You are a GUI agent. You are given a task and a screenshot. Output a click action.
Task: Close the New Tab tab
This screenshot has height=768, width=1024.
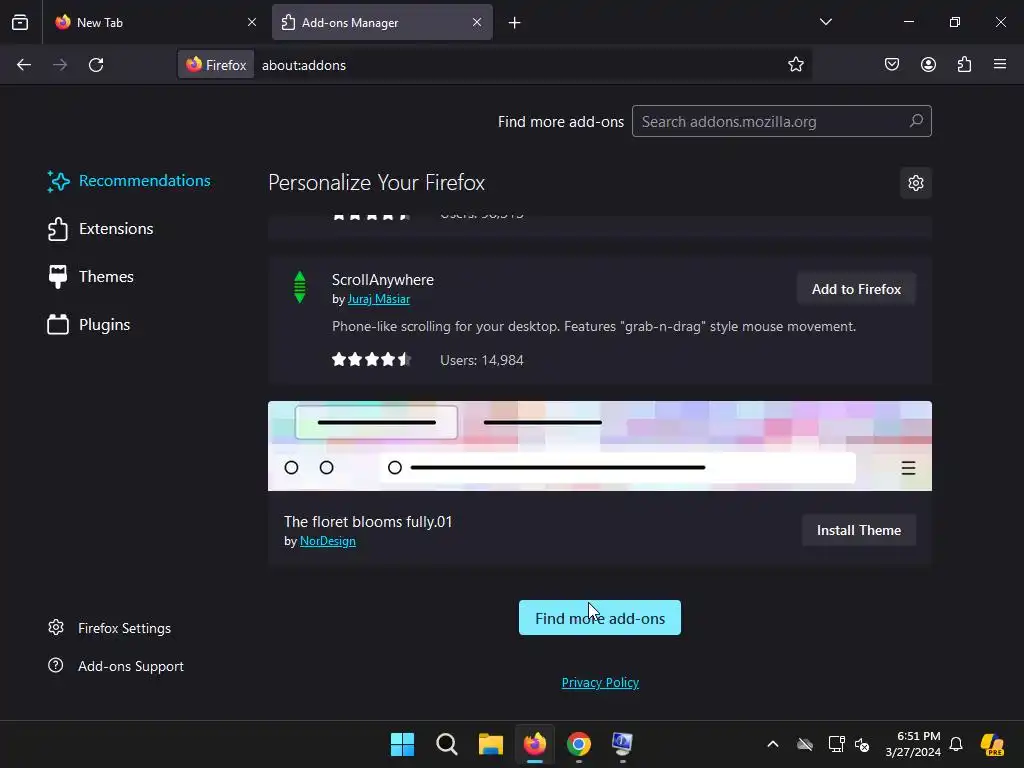pos(251,22)
